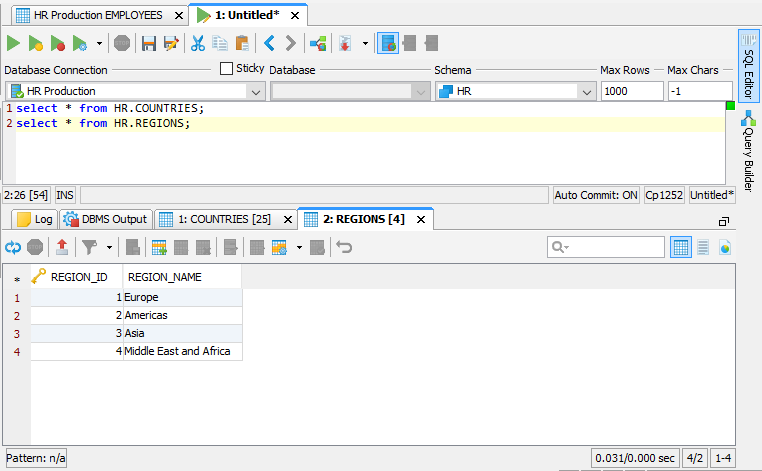Expand the Schema dropdown showing HR

[587, 92]
